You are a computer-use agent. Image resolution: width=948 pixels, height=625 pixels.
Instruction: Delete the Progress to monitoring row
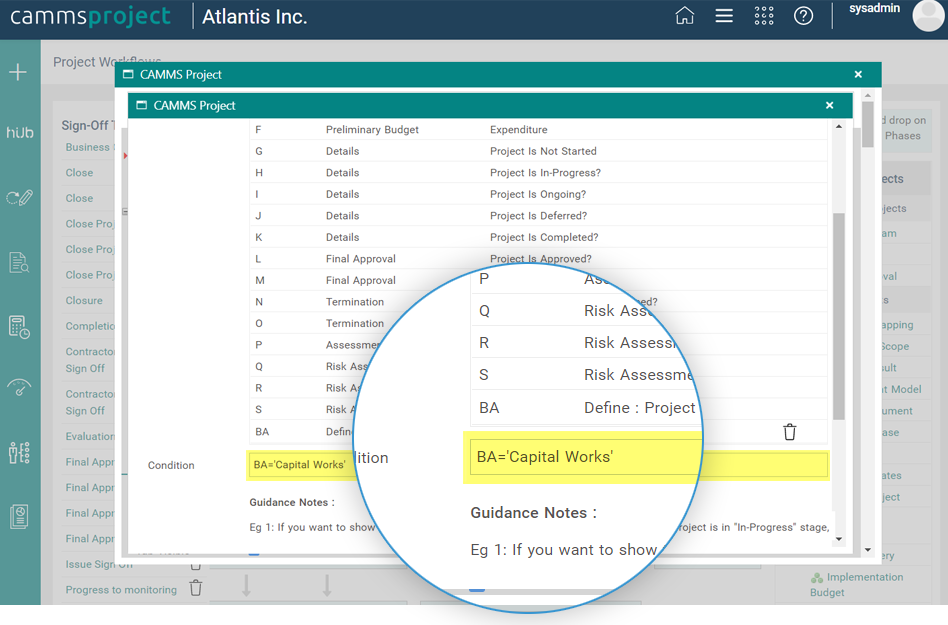(196, 588)
